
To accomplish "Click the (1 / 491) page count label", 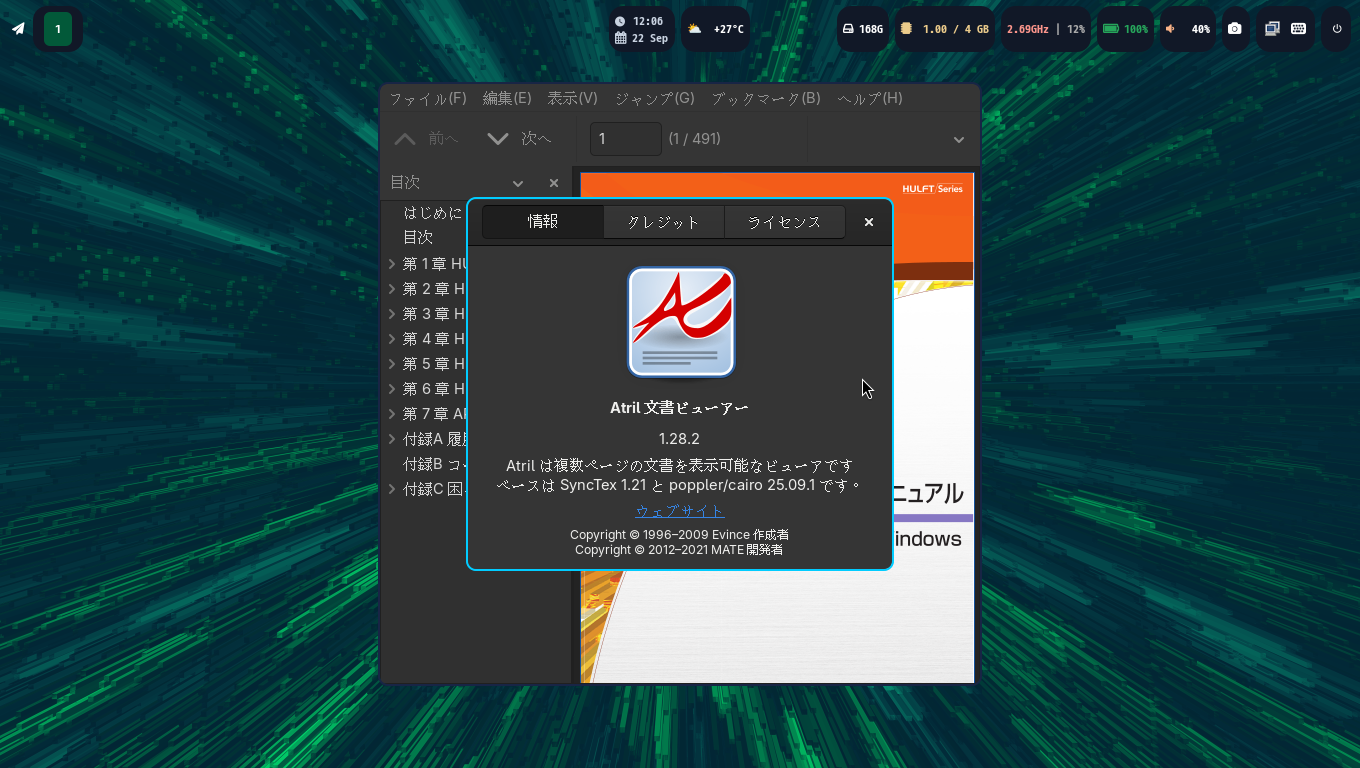I will [x=695, y=139].
